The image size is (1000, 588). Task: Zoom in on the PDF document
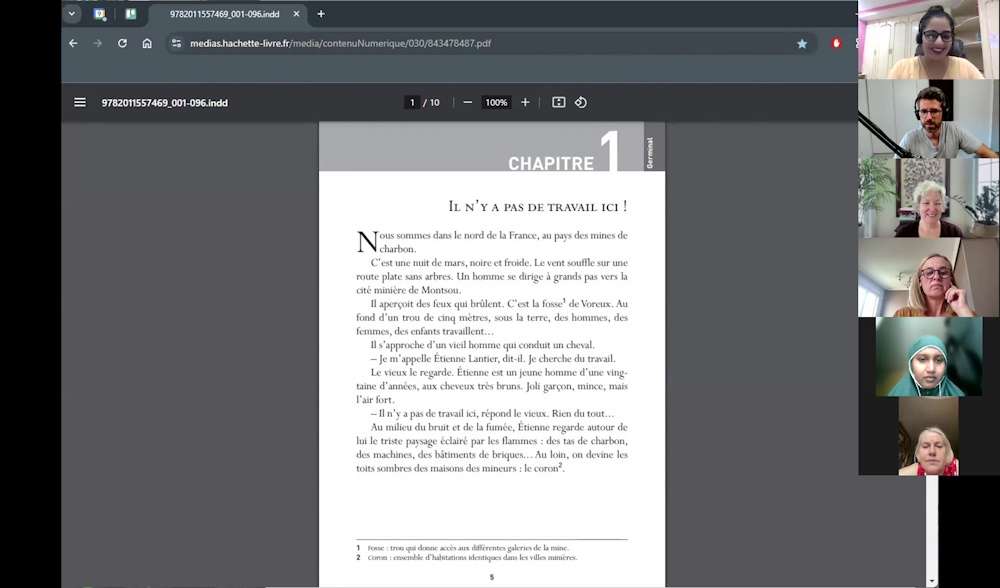click(x=525, y=102)
